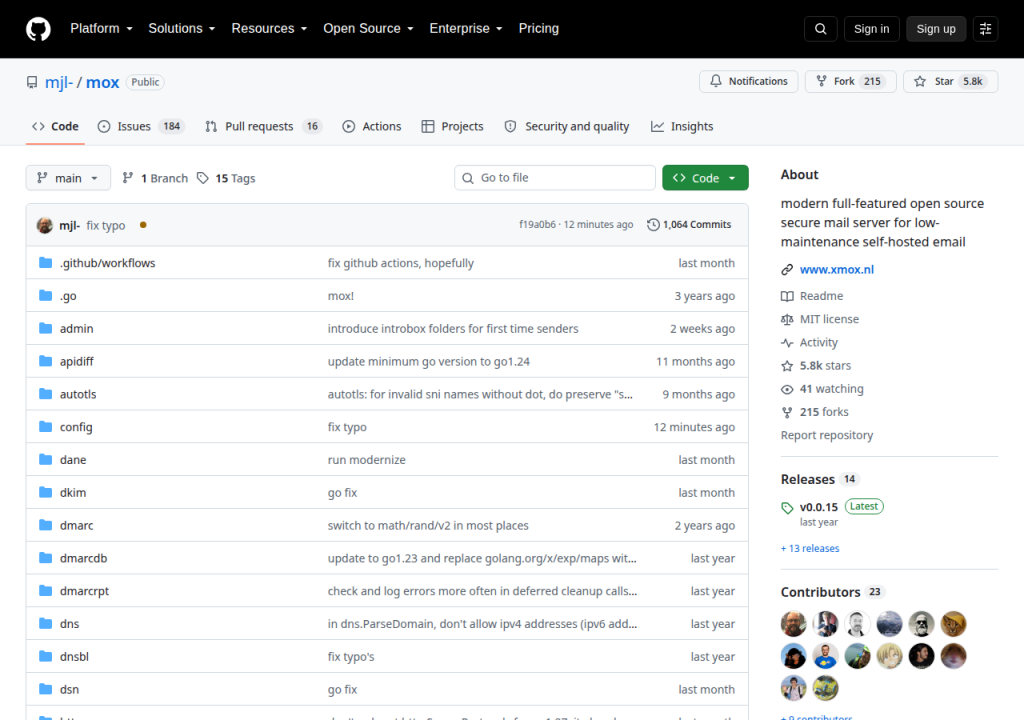Open the dmarcdb folder
The width and height of the screenshot is (1024, 720).
click(84, 558)
